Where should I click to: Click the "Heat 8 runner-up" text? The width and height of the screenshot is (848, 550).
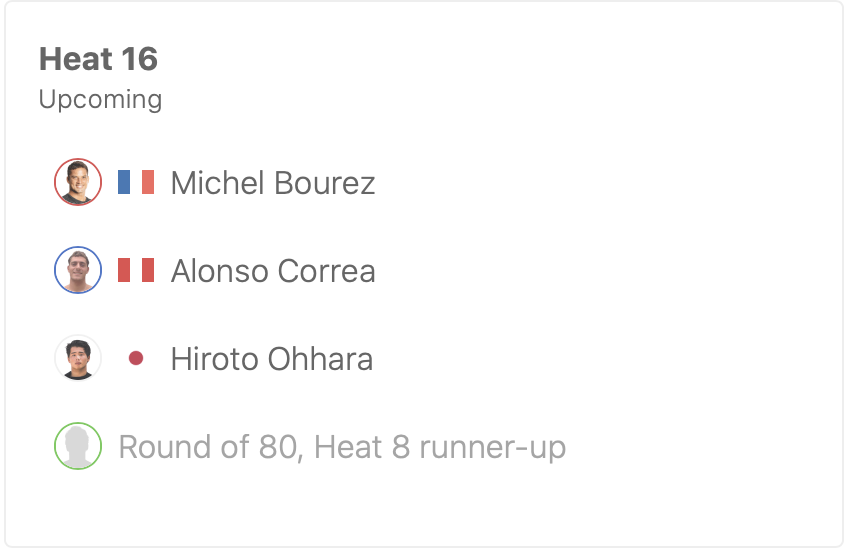(440, 447)
